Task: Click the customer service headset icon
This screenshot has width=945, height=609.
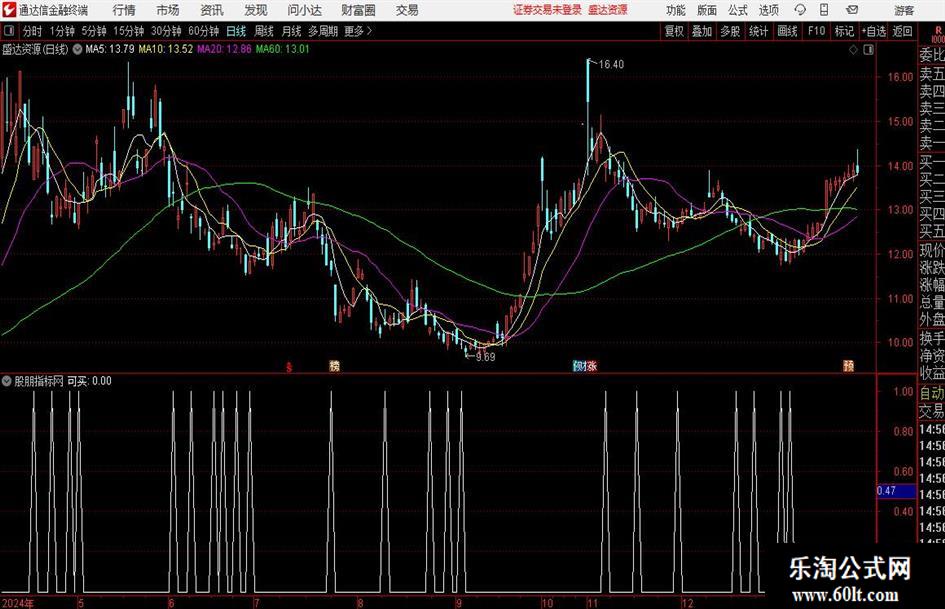Action: 800,10
